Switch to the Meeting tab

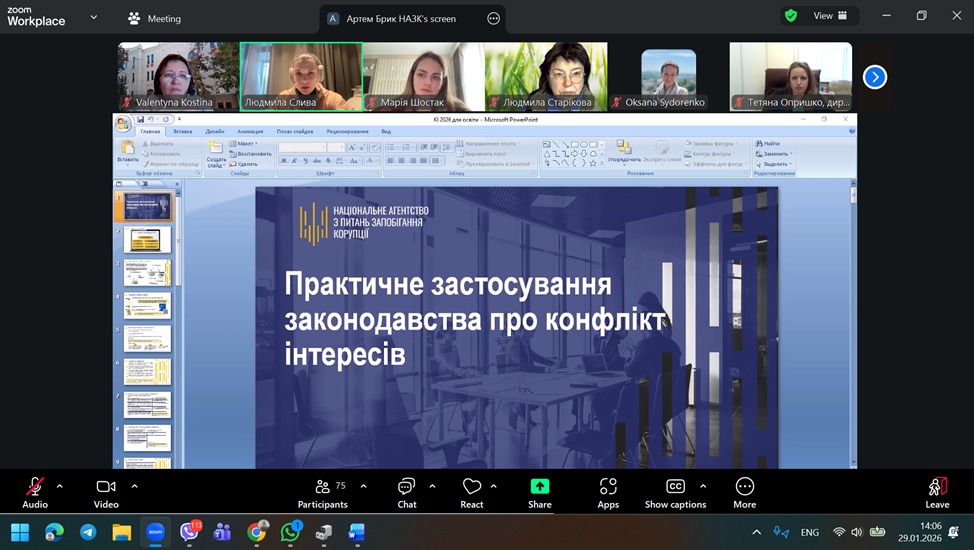point(155,18)
